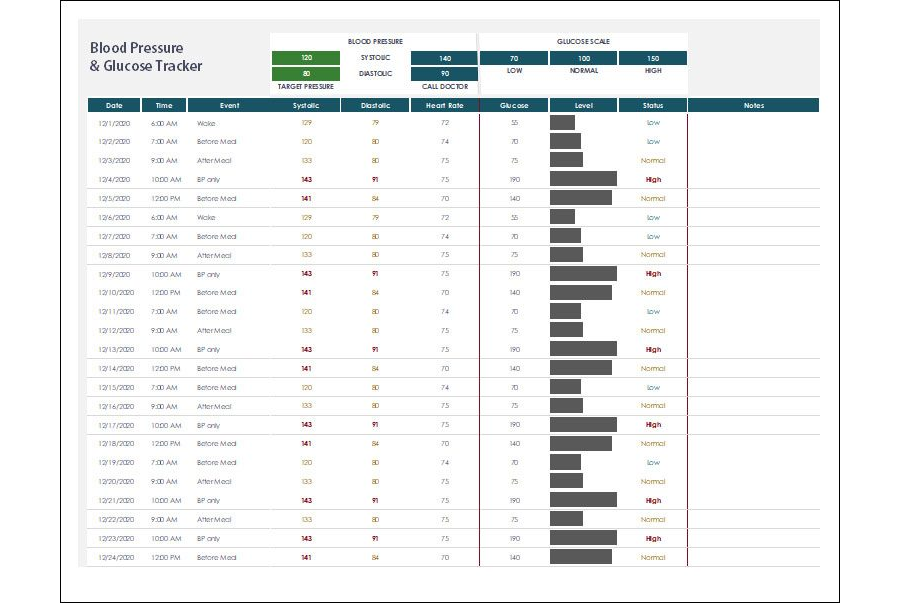The height and width of the screenshot is (603, 900).
Task: Click the level bar in the 12/4/2020 row
Action: (x=583, y=178)
